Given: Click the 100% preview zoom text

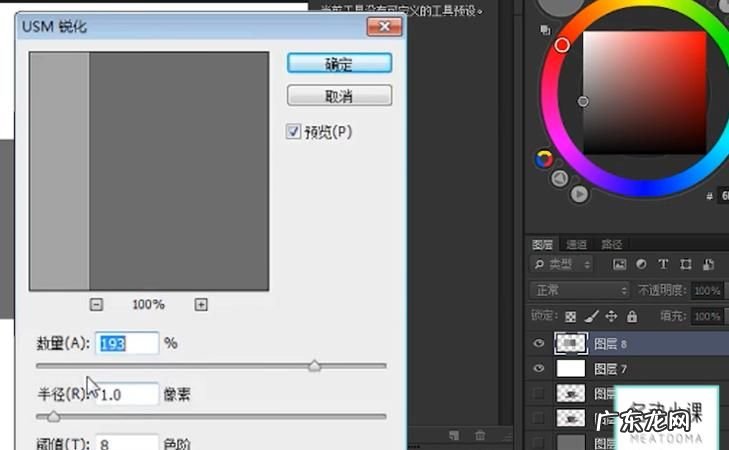Looking at the screenshot, I should pyautogui.click(x=148, y=304).
